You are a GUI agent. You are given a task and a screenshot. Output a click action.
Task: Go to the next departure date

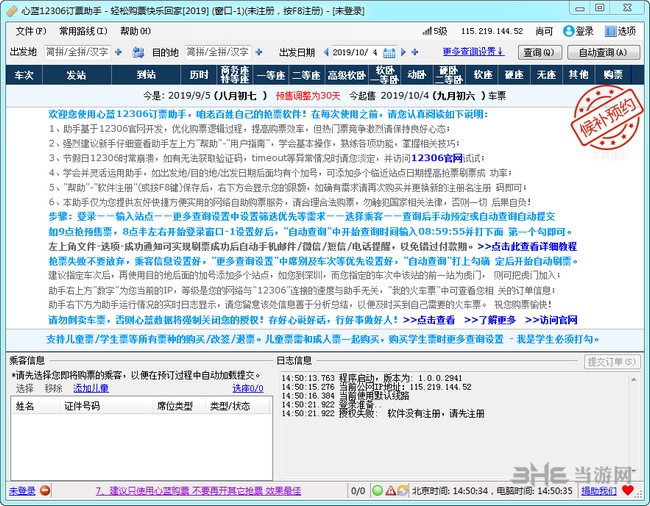pyautogui.click(x=403, y=52)
